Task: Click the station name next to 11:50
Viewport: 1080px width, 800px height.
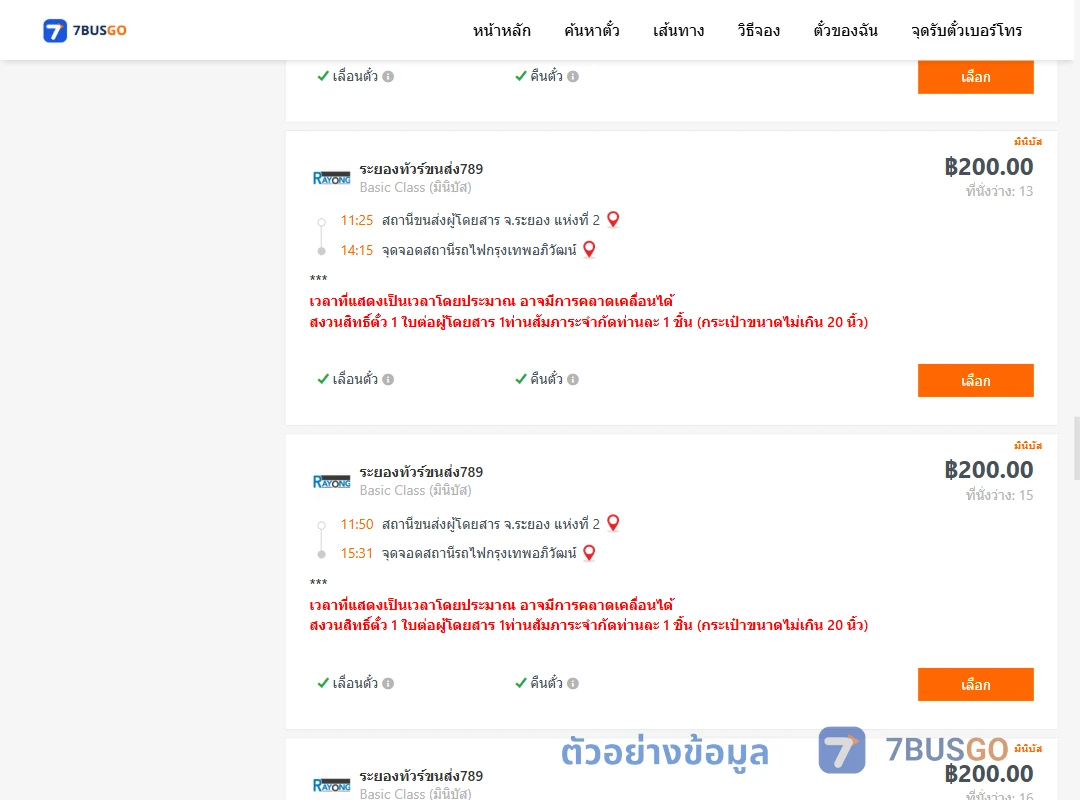Action: coord(491,524)
